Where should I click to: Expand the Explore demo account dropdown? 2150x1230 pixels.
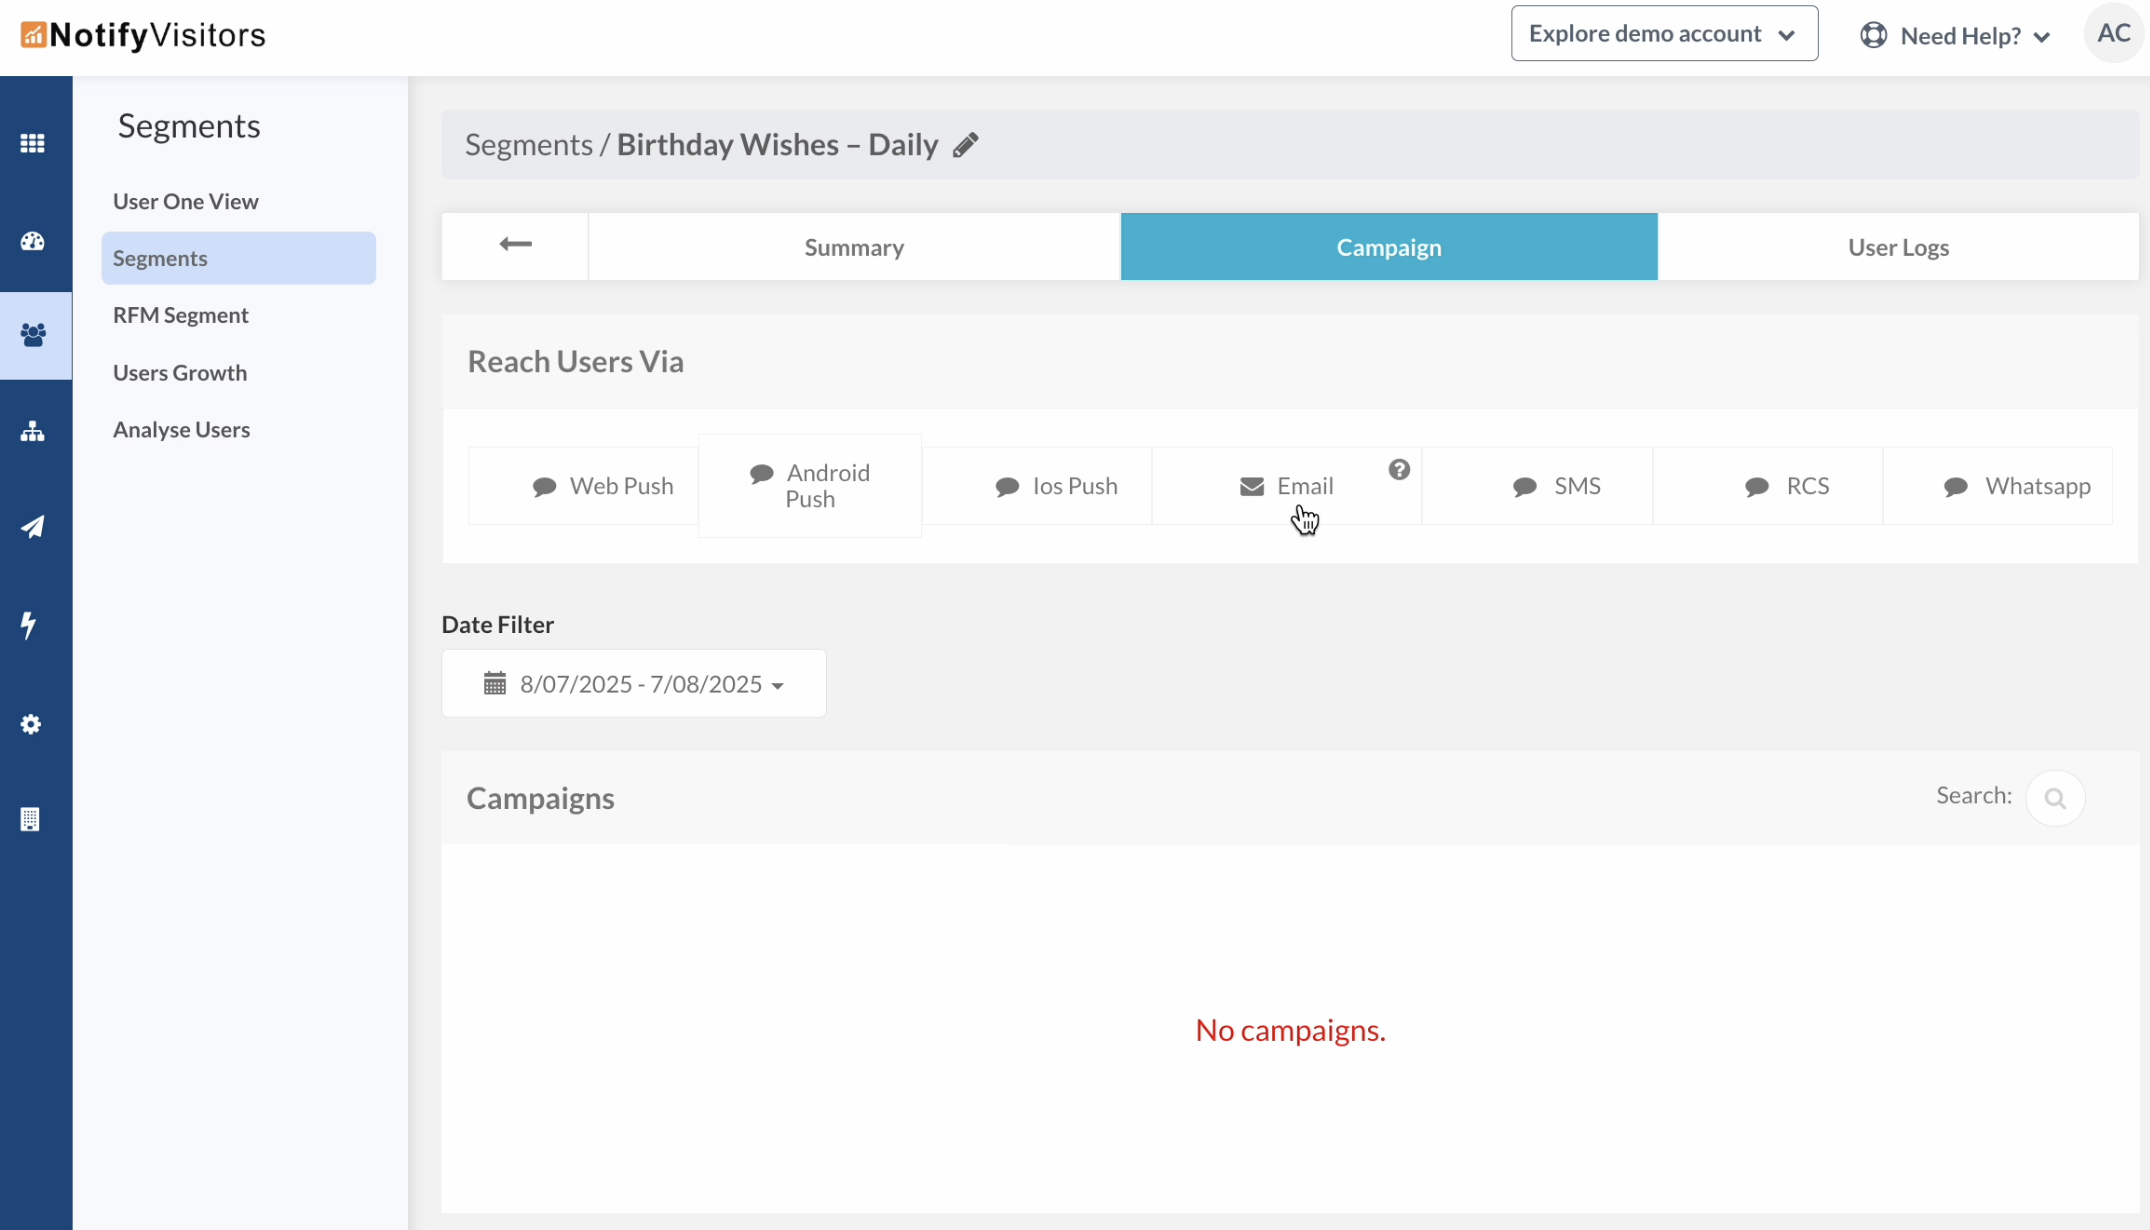1664,34
